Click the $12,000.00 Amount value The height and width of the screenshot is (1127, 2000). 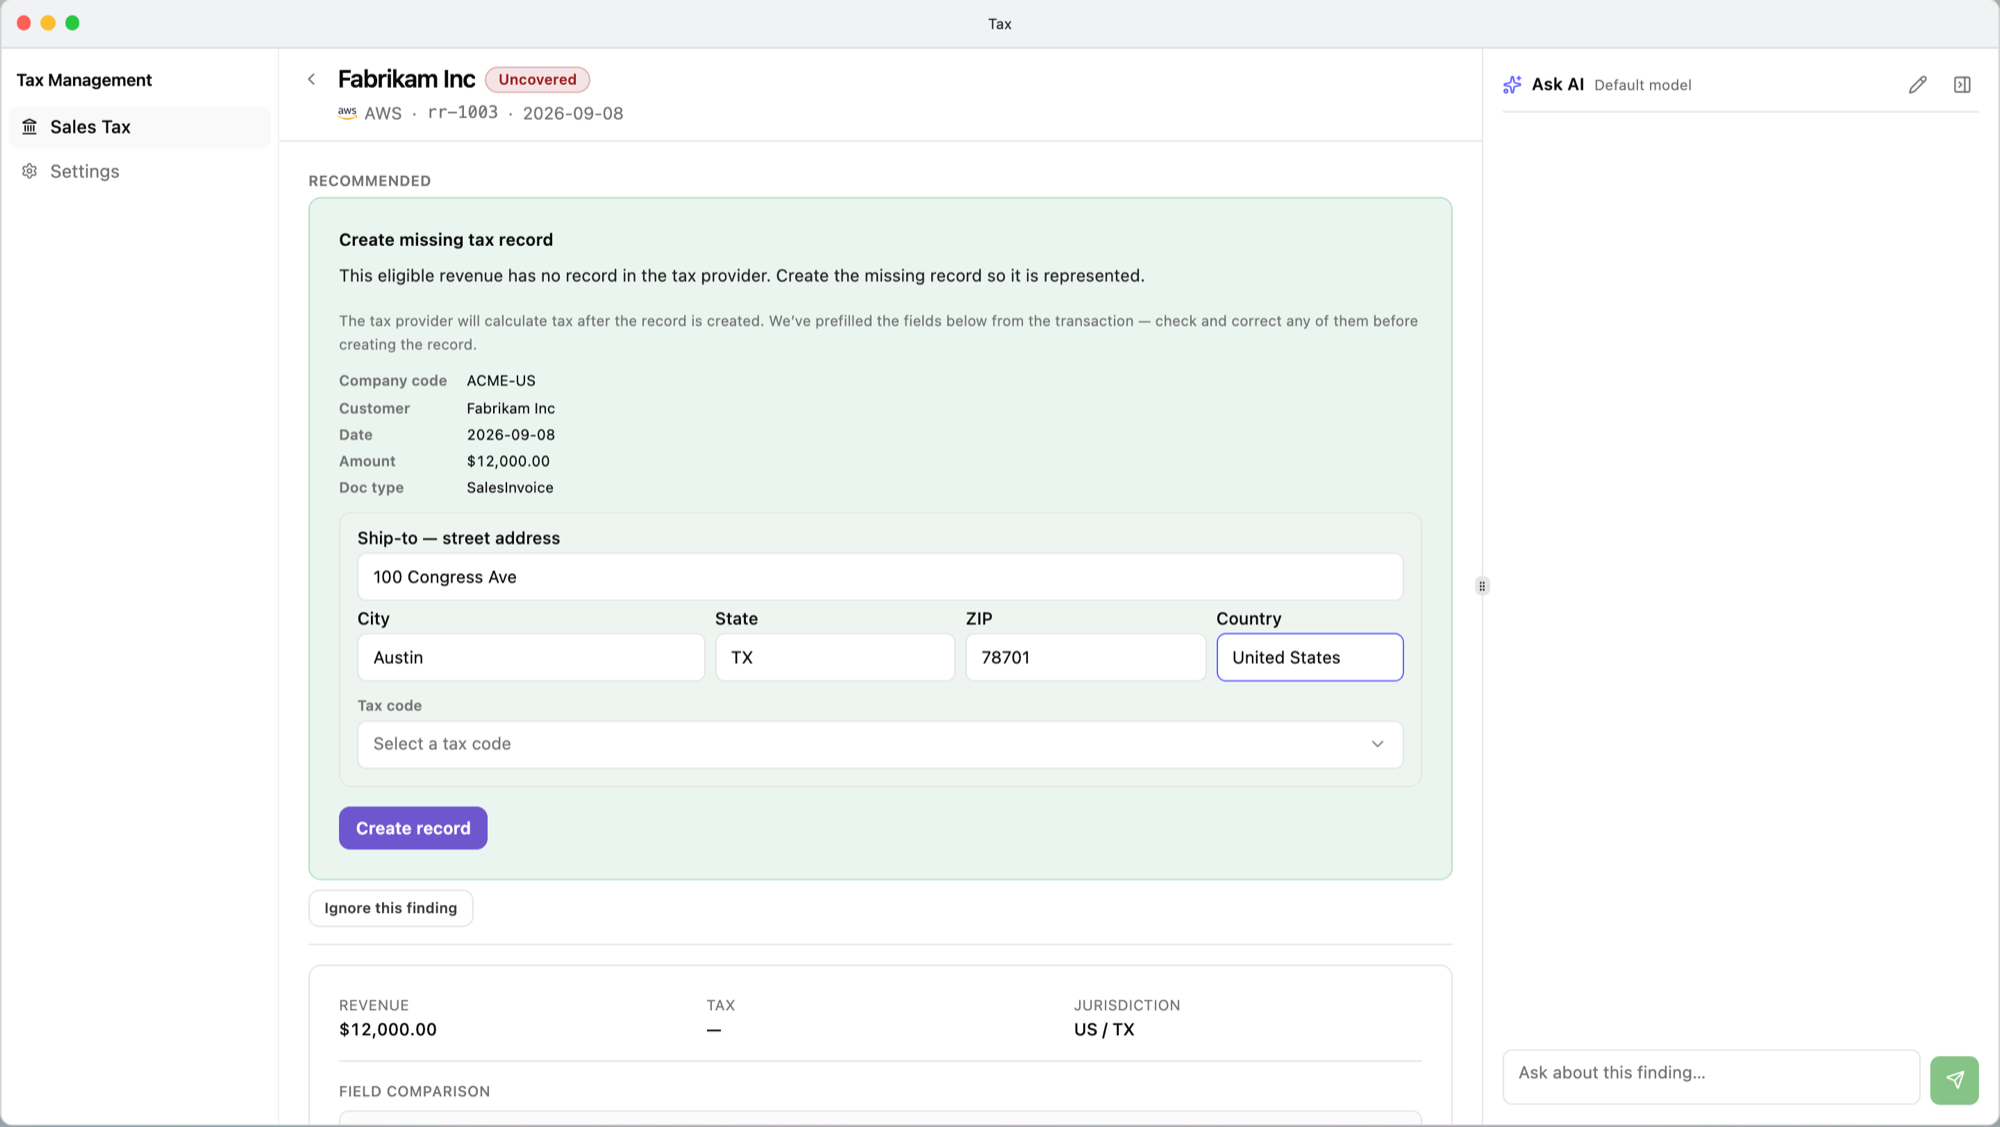(x=508, y=461)
